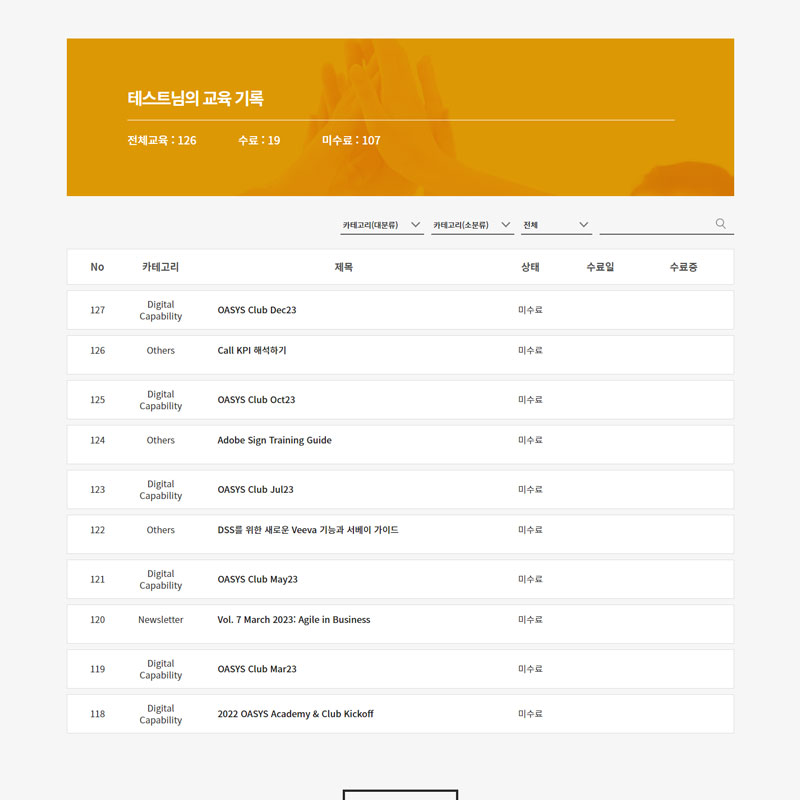Screen dimensions: 800x800
Task: Click row number 119
Action: pyautogui.click(x=97, y=669)
